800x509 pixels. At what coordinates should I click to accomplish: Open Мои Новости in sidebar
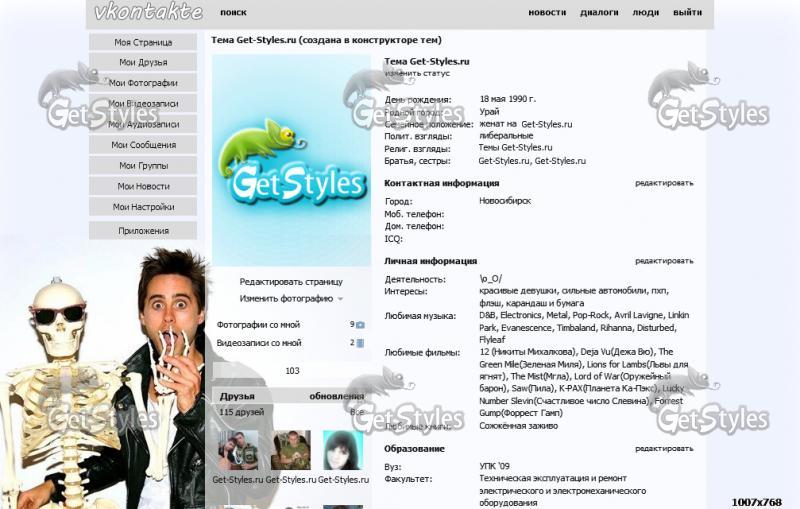[x=143, y=186]
